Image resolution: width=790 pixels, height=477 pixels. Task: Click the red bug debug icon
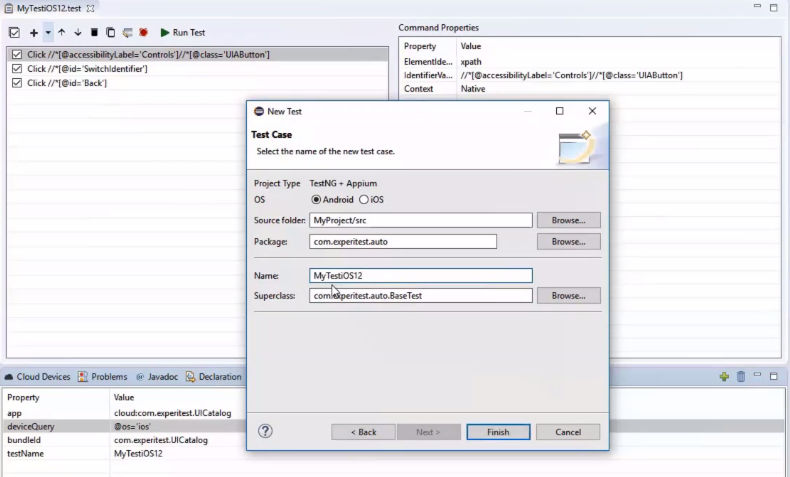point(144,33)
